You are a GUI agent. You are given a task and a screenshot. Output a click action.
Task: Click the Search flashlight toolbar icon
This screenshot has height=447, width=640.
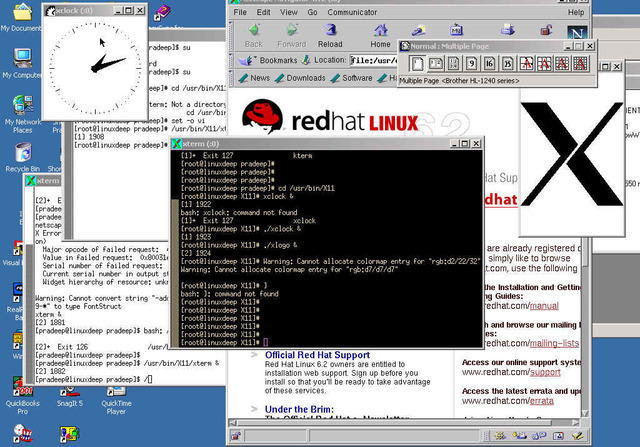click(x=419, y=31)
